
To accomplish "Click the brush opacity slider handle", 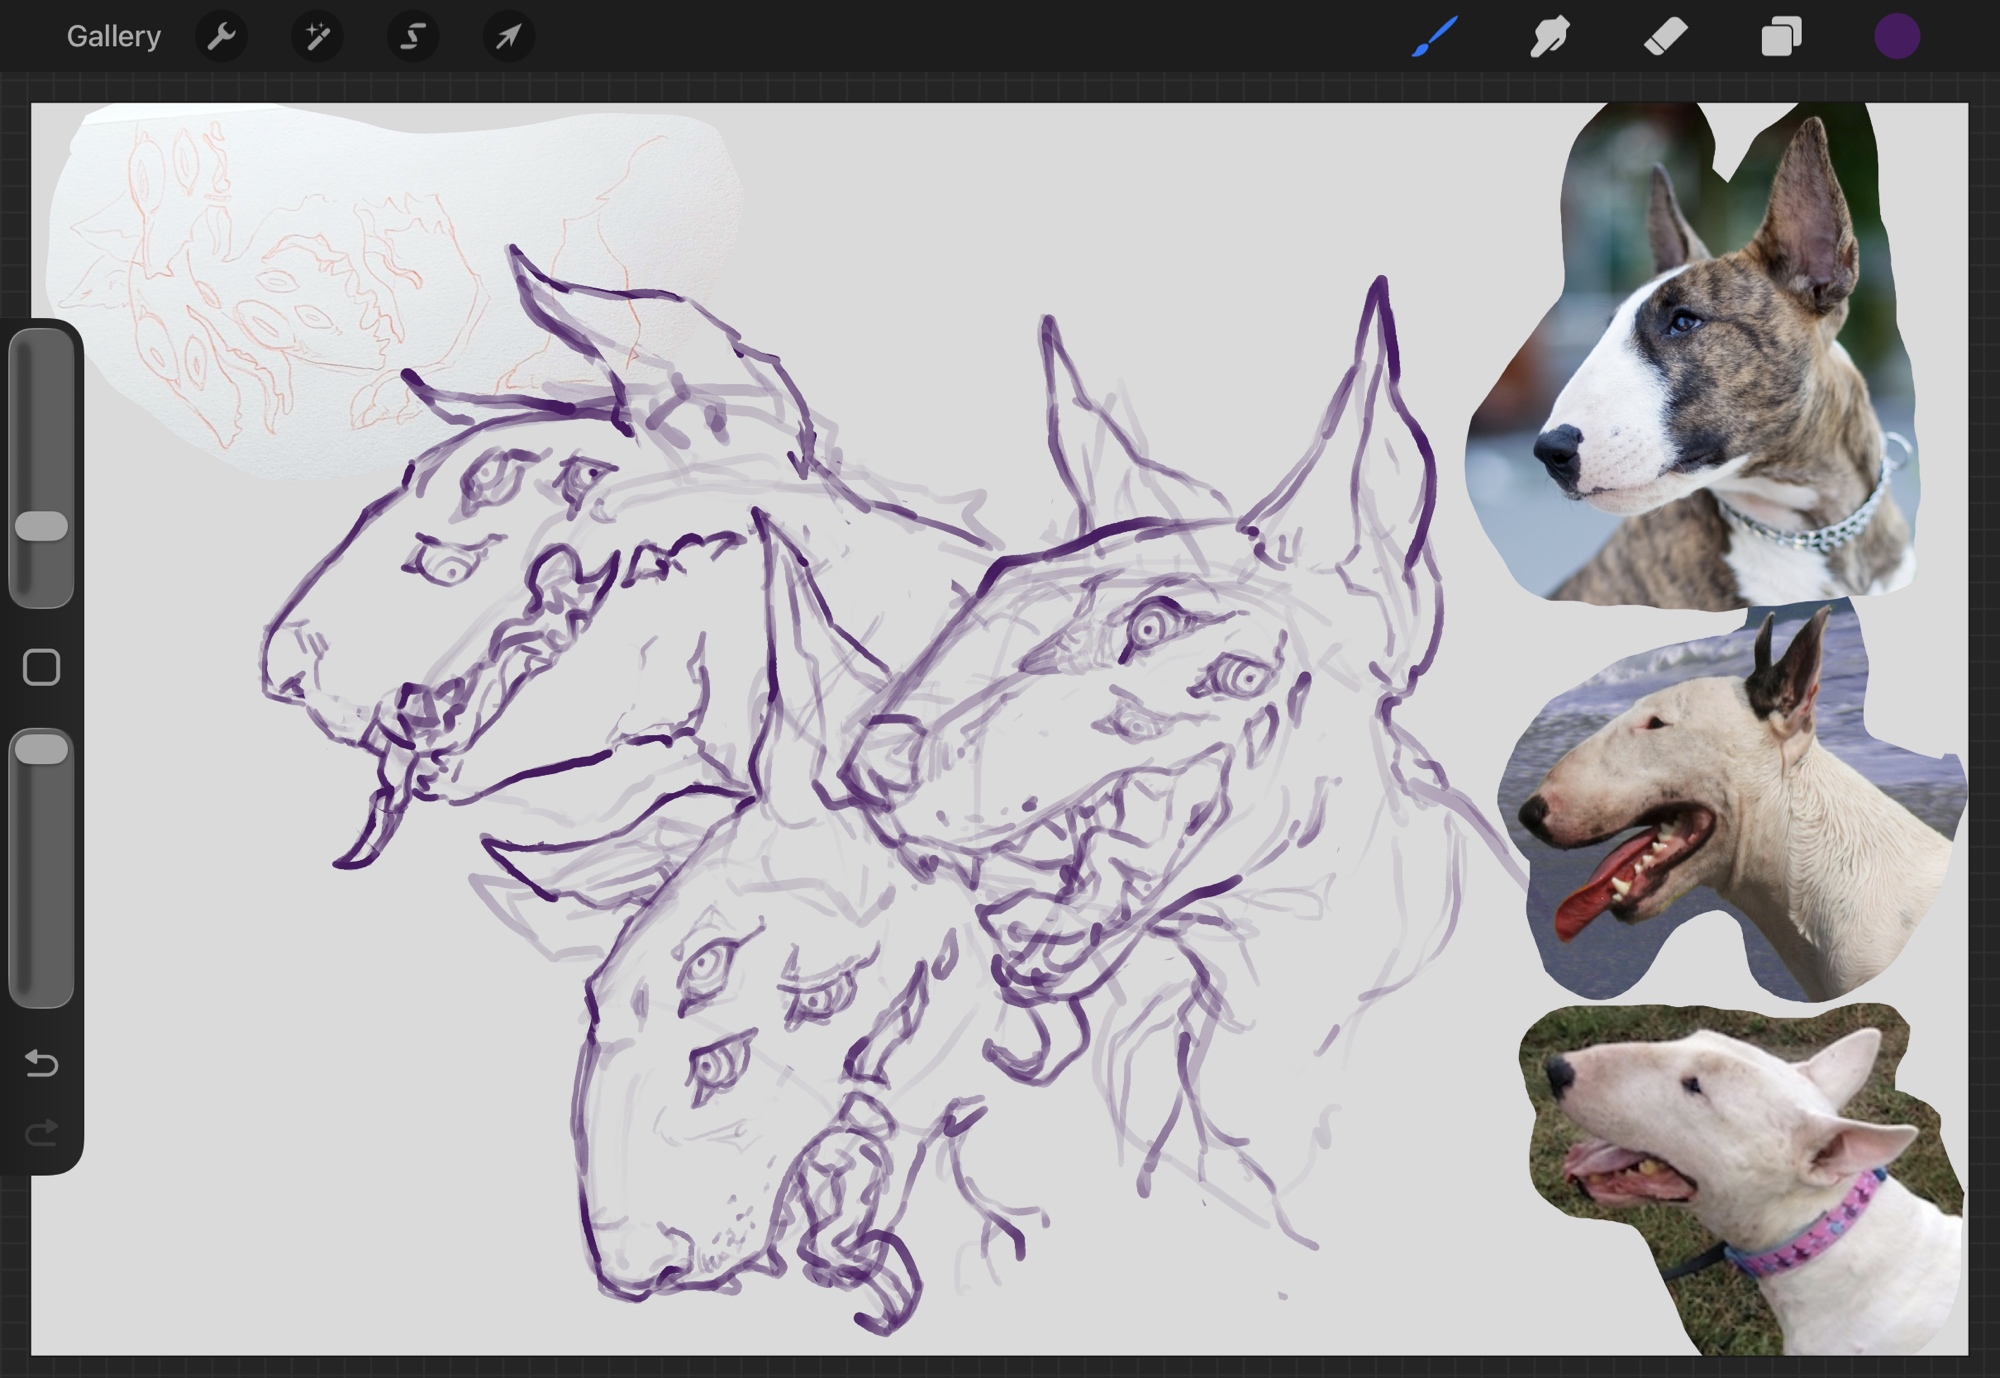I will (x=42, y=749).
